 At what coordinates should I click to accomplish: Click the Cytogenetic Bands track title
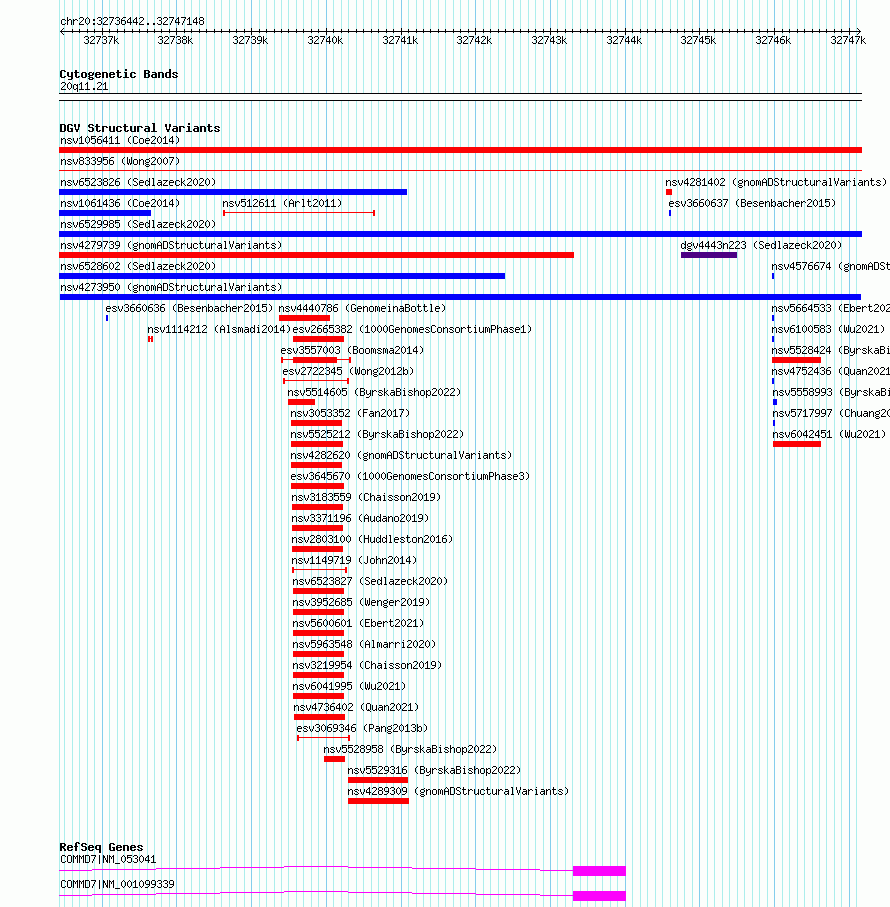click(119, 74)
